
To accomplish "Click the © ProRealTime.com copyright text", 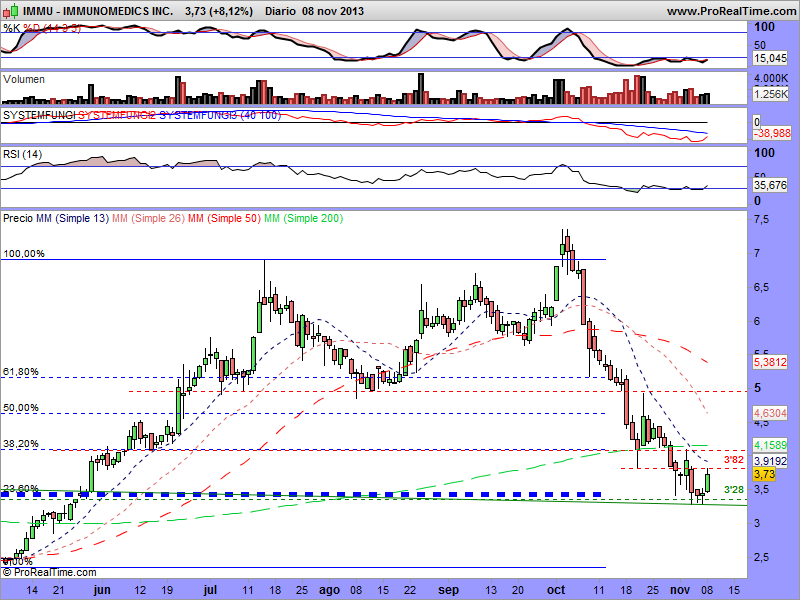I will pyautogui.click(x=49, y=573).
